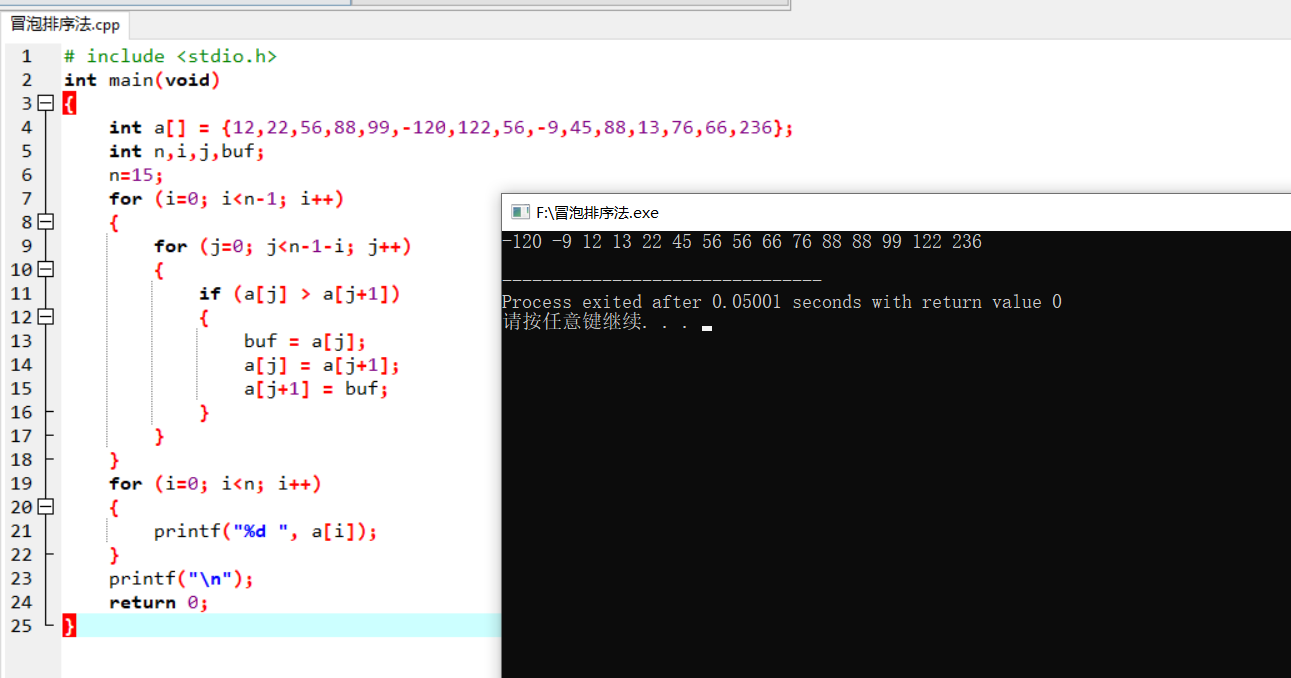
Task: Click the 'if (a[j] > a[j+1])' condition
Action: (299, 293)
